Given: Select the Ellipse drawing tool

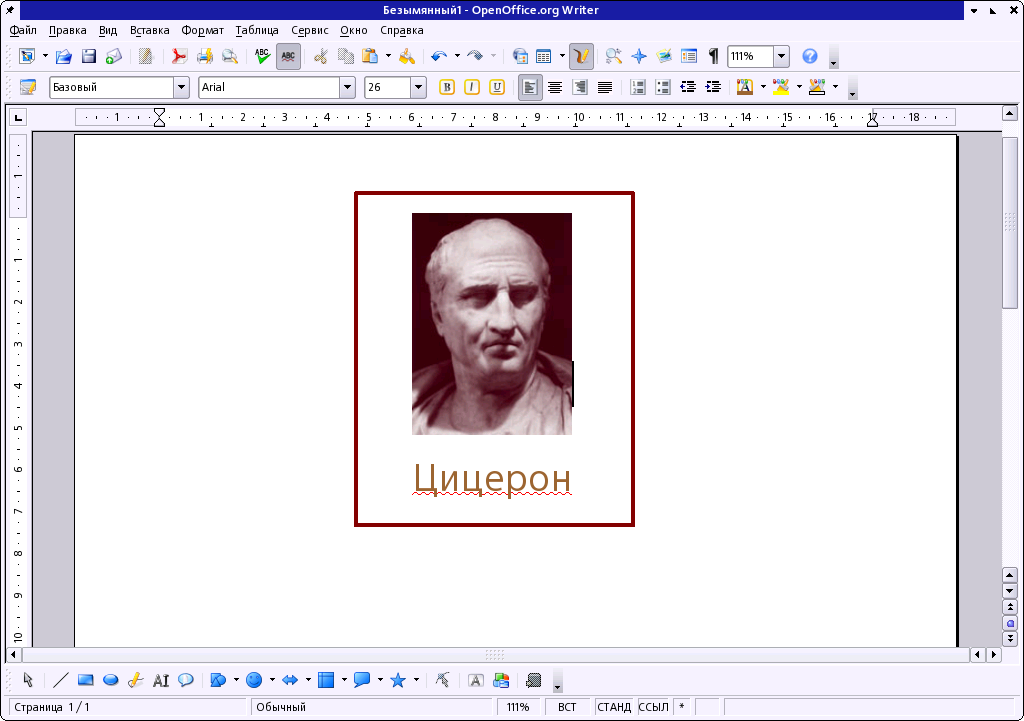Looking at the screenshot, I should click(x=111, y=680).
